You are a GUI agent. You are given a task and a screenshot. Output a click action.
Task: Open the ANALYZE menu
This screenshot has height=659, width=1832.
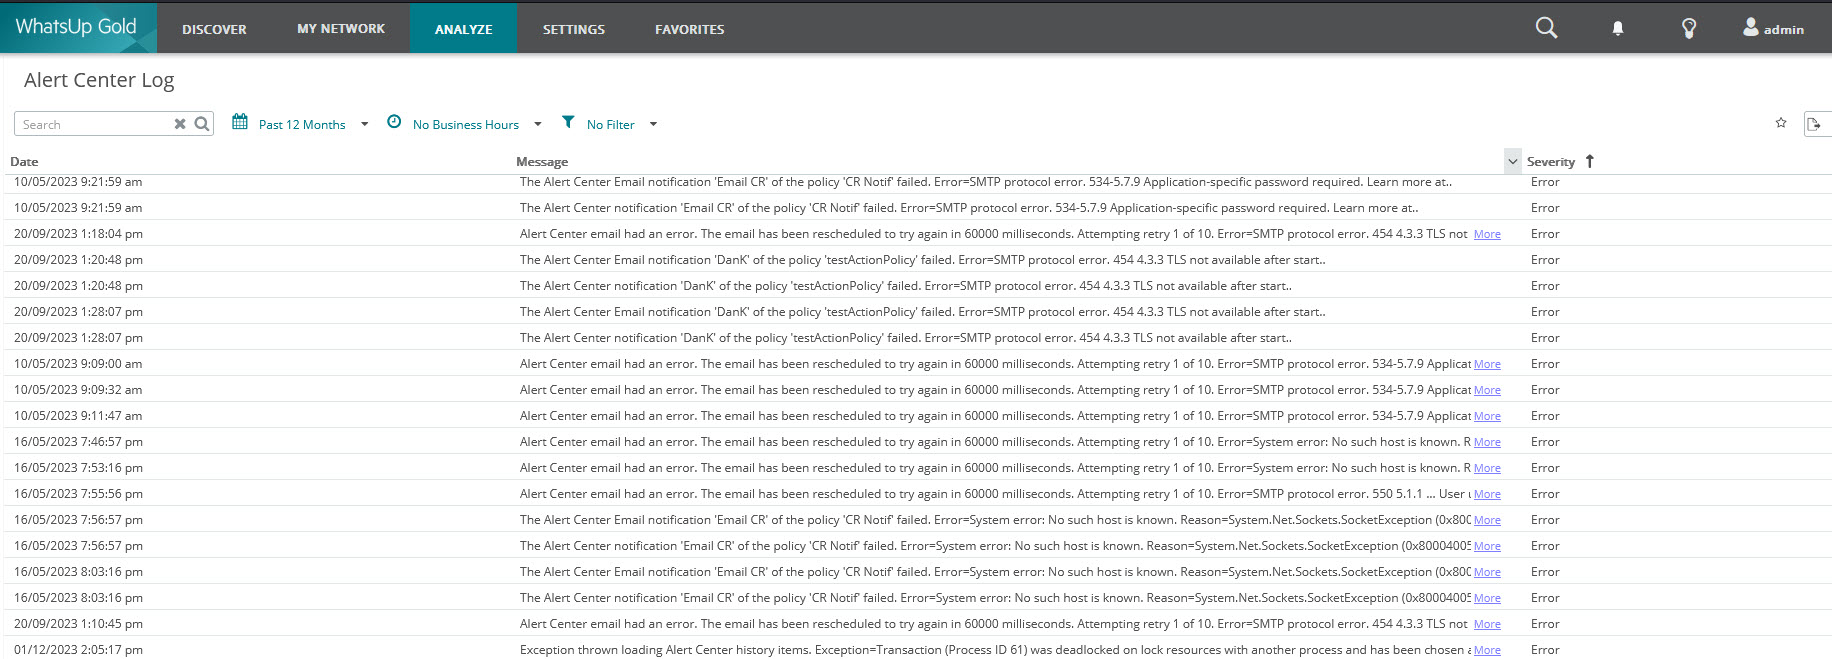coord(464,29)
